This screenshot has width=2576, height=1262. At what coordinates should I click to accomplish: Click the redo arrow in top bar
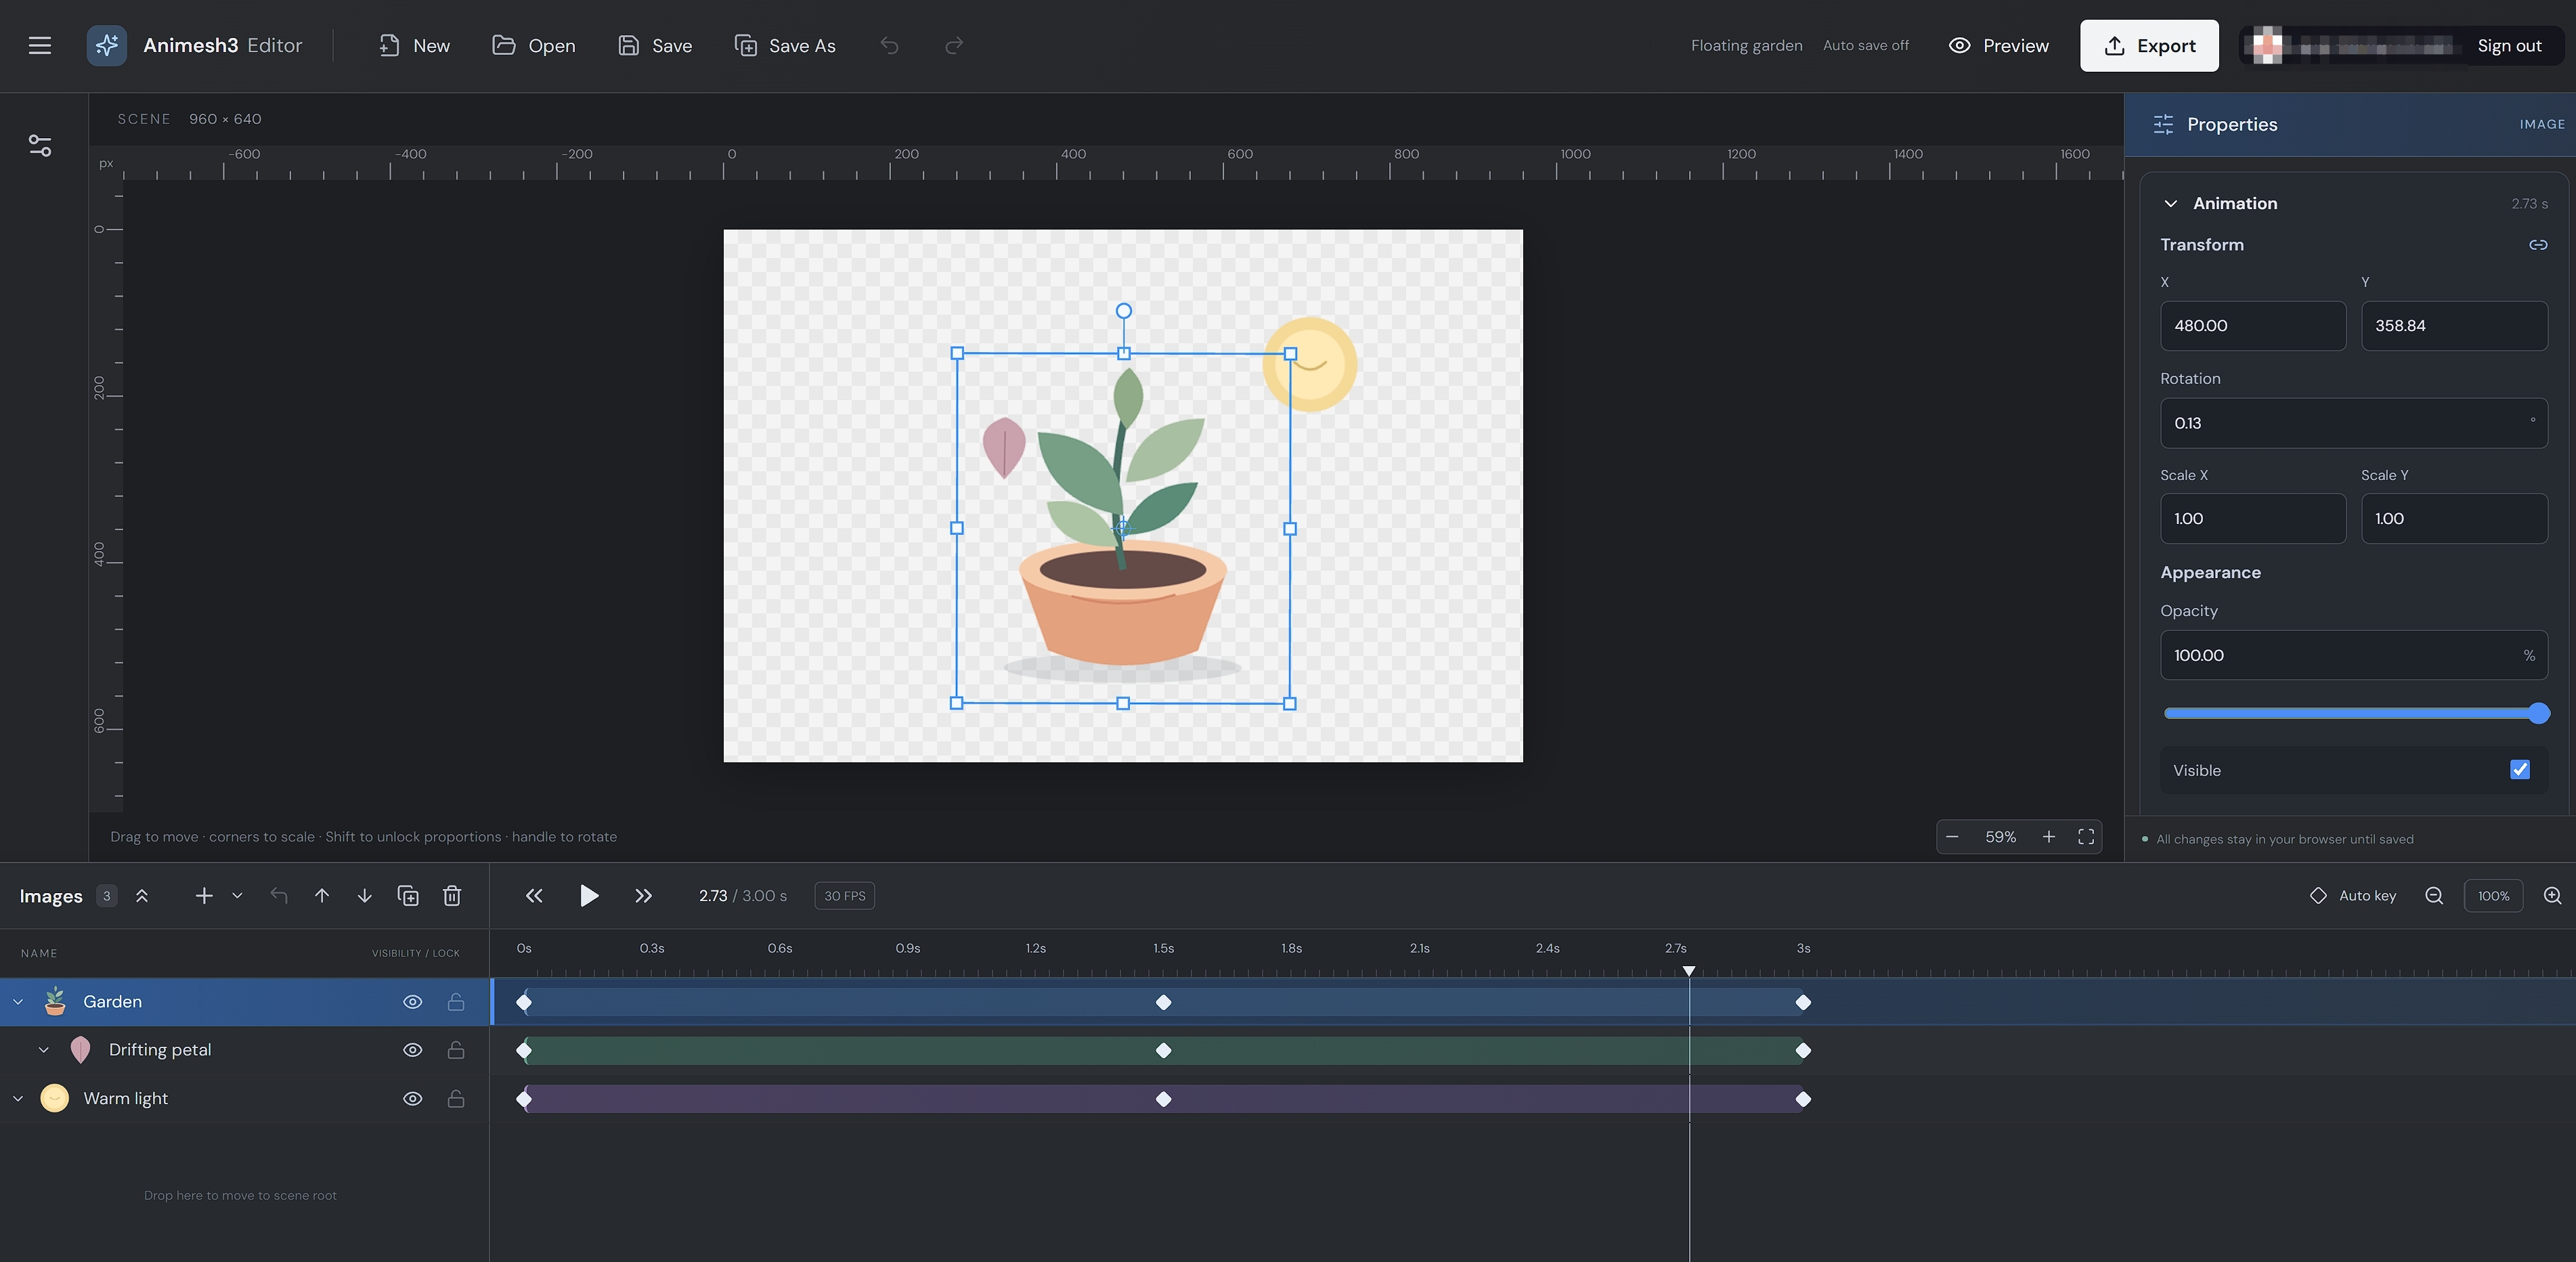click(x=954, y=45)
